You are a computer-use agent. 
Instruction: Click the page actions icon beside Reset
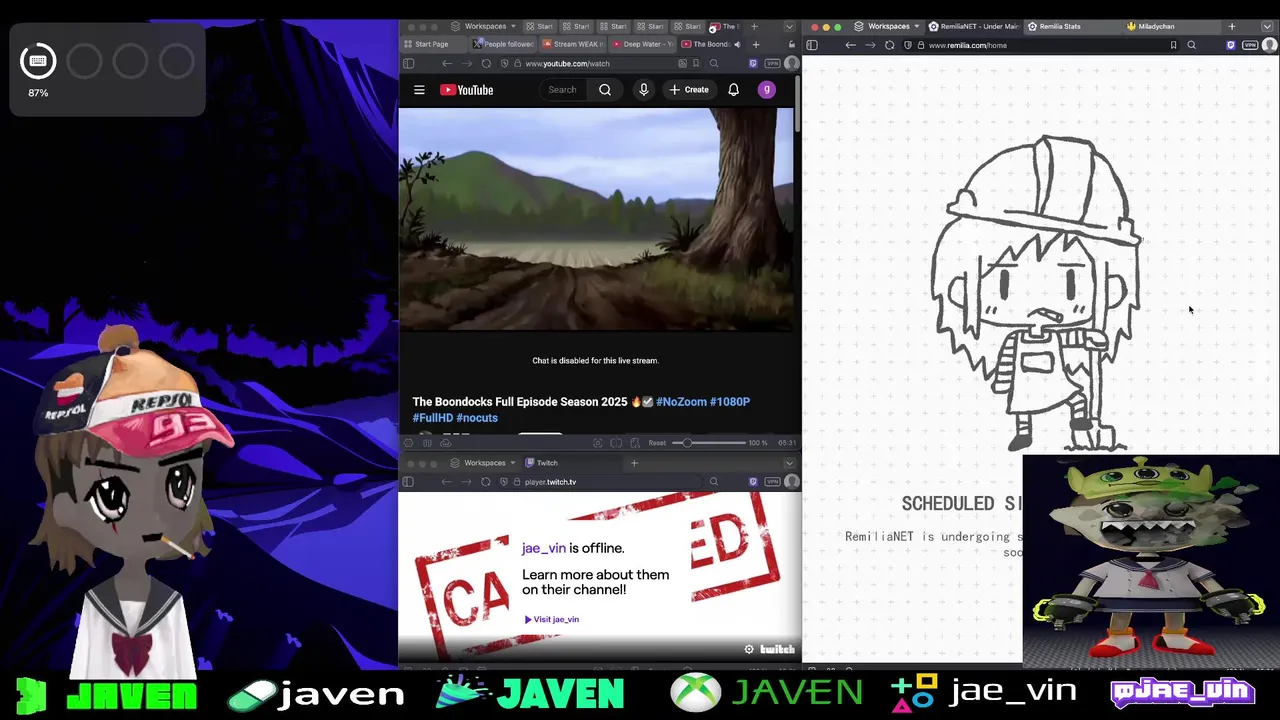pos(635,443)
